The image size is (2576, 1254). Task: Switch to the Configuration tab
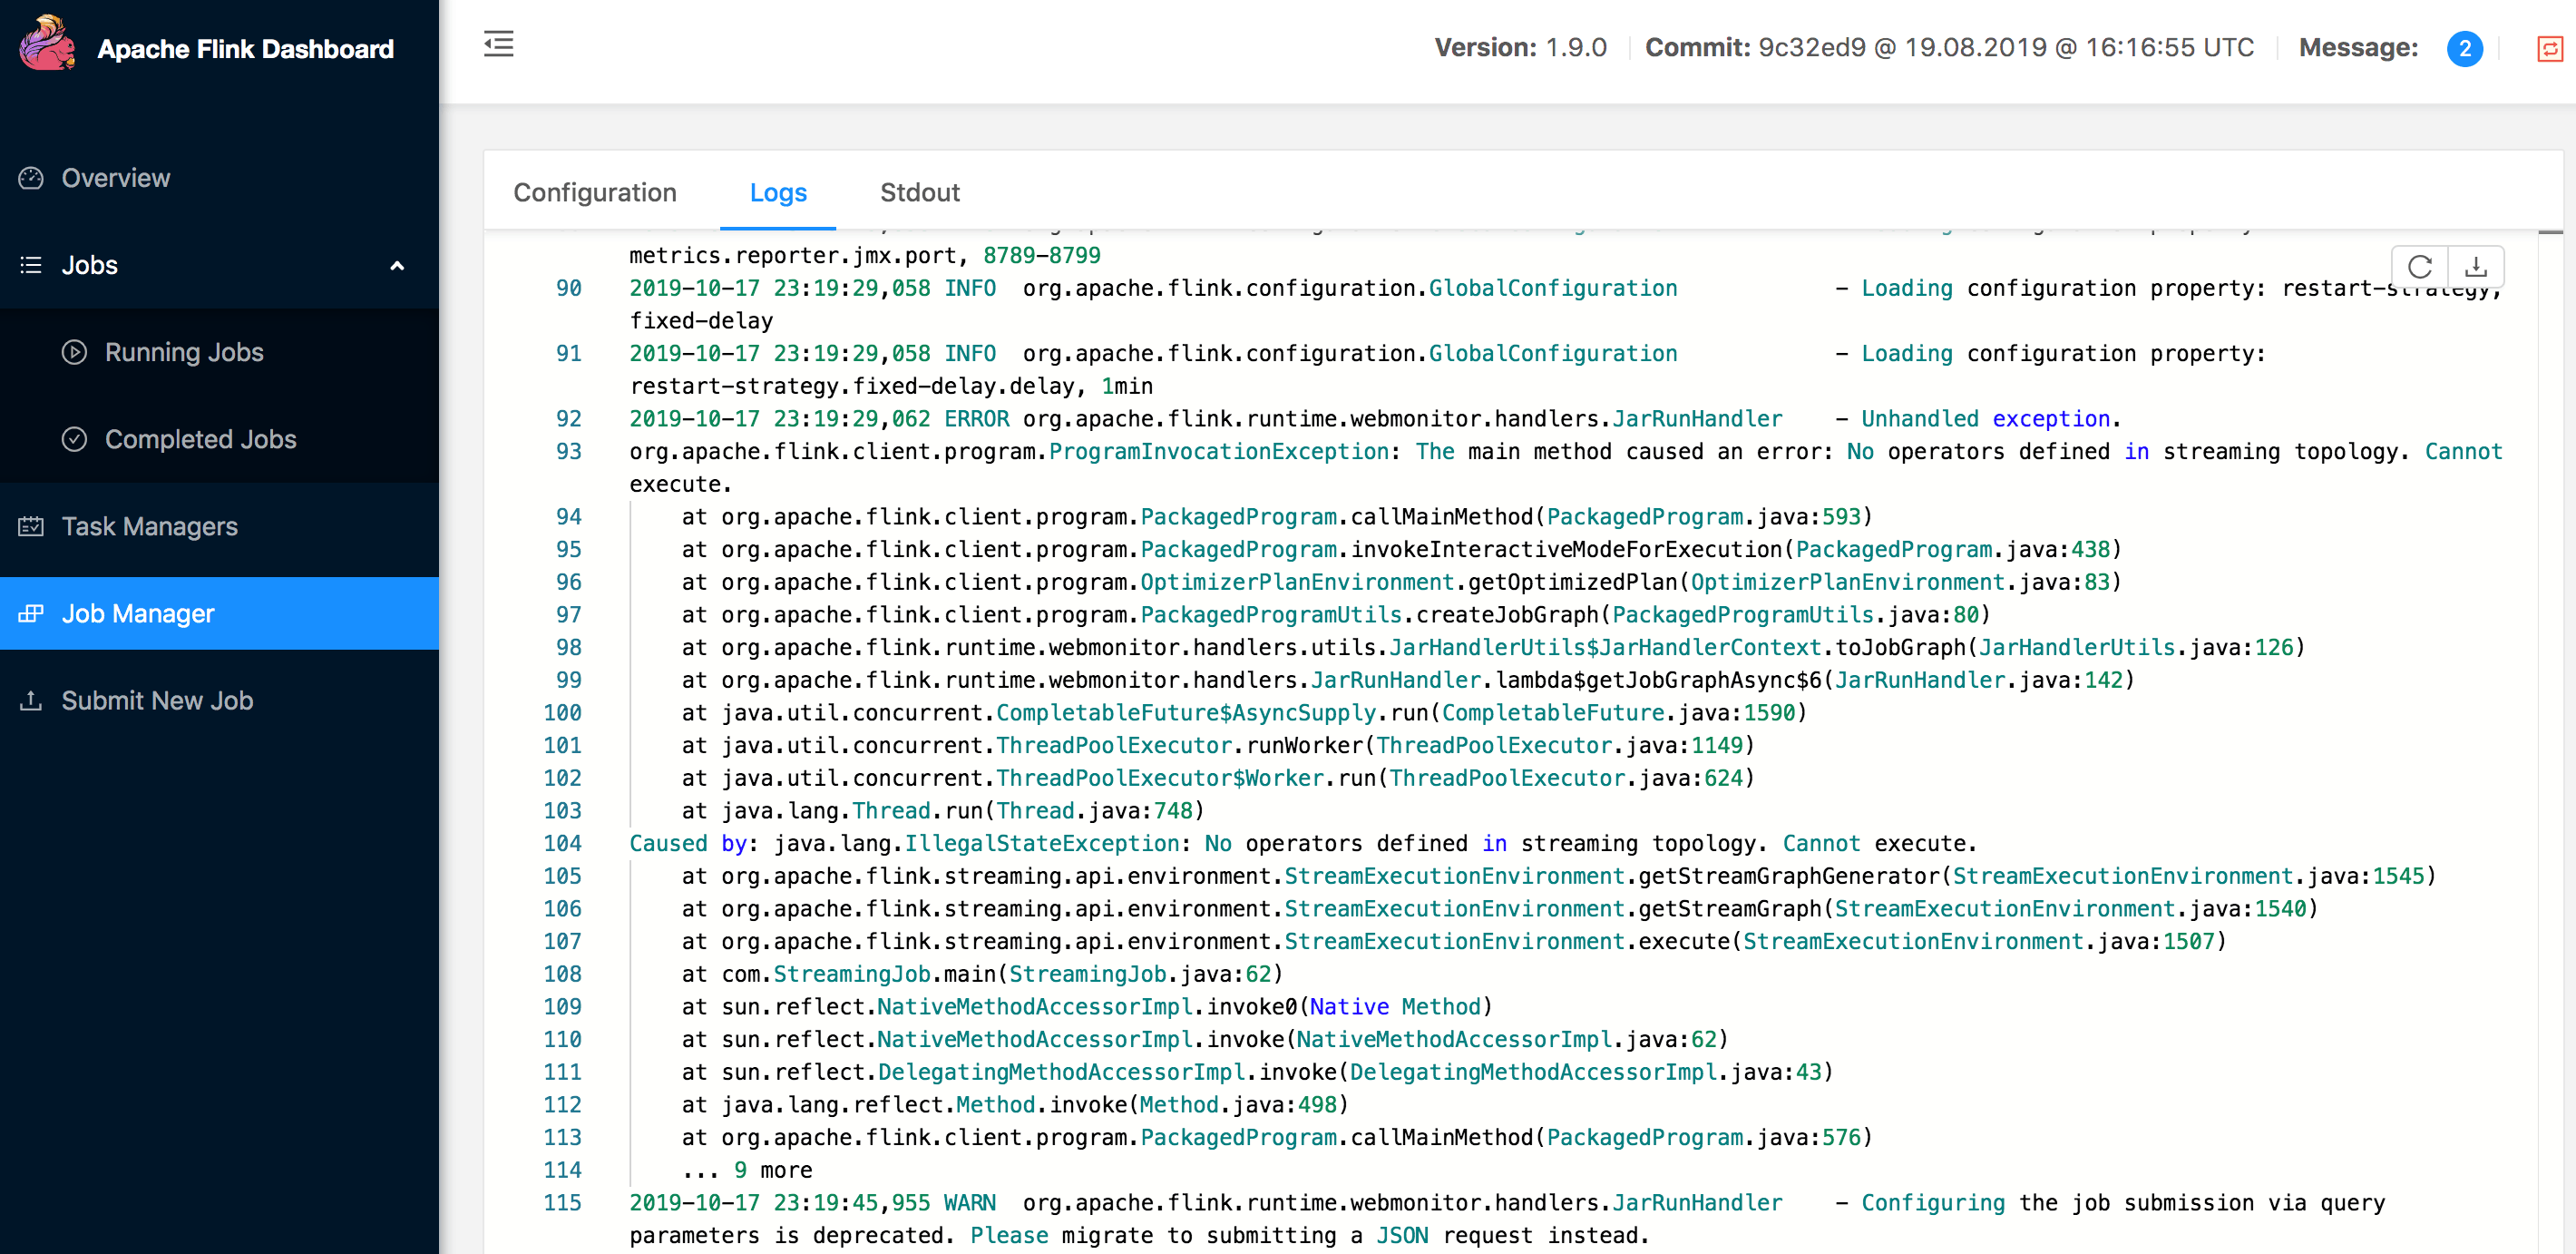(595, 192)
